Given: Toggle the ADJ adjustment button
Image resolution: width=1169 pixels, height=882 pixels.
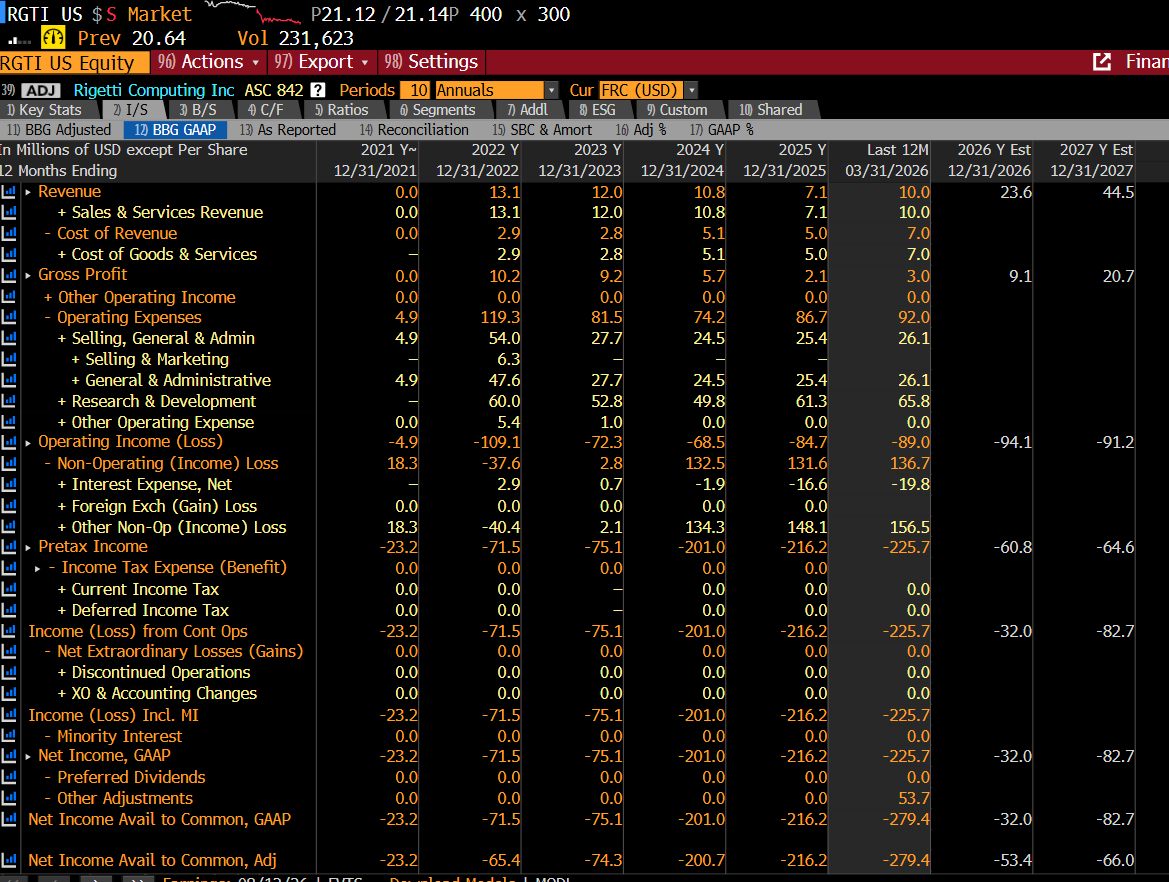Looking at the screenshot, I should click(41, 90).
